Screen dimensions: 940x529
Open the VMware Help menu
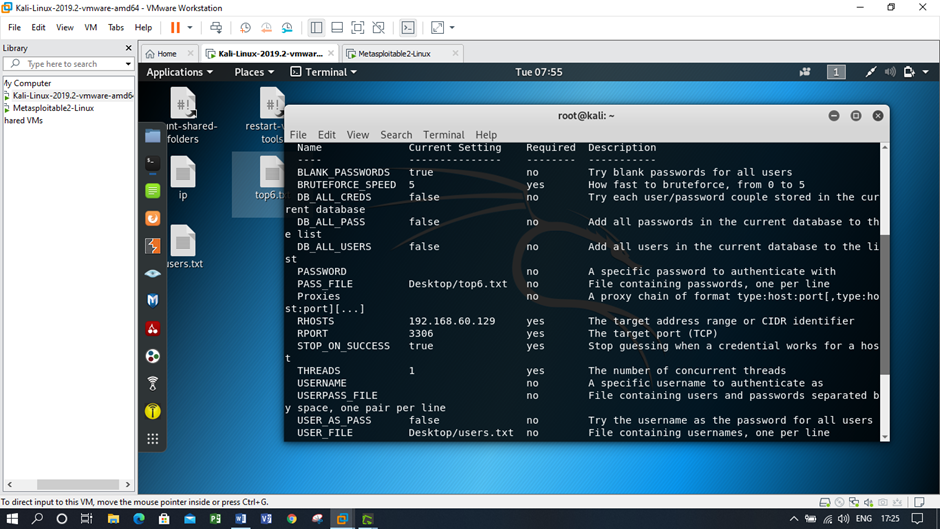(x=143, y=28)
